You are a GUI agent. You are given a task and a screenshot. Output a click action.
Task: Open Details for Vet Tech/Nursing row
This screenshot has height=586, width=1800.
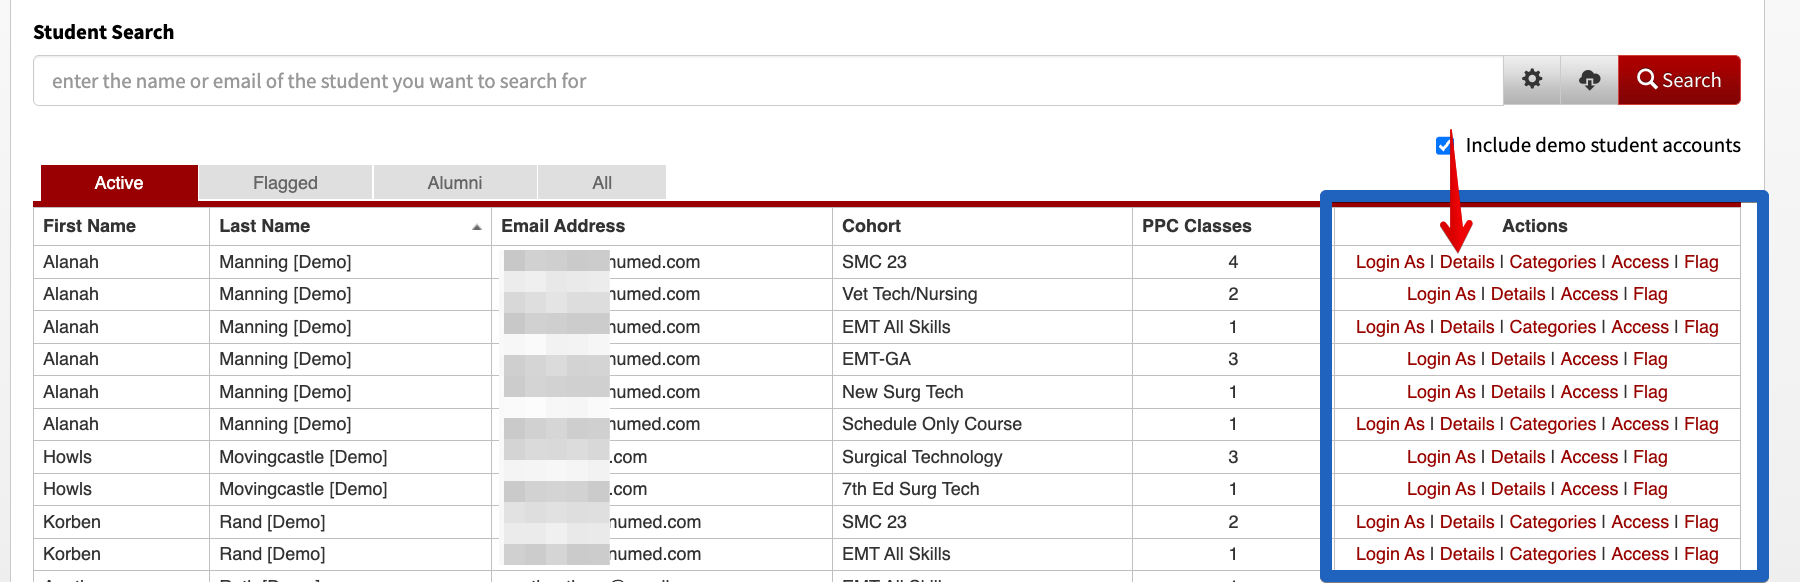tap(1518, 294)
